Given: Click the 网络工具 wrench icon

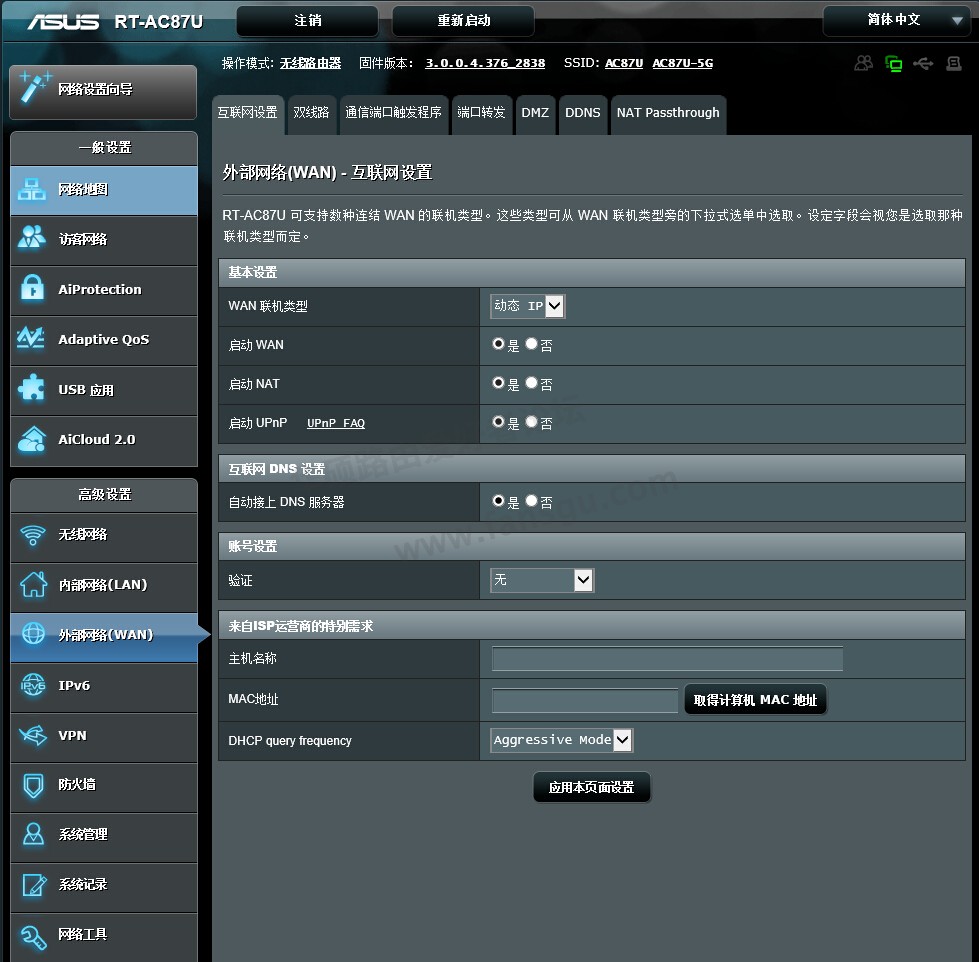Looking at the screenshot, I should 34,936.
